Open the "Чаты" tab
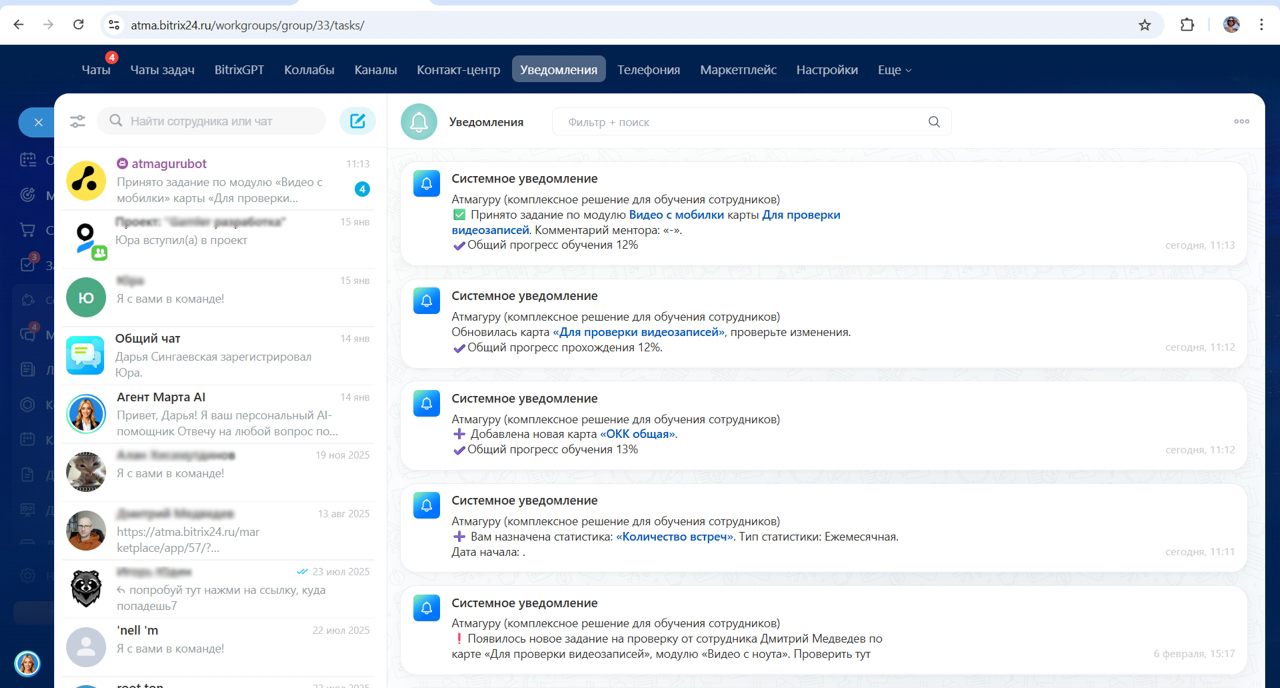This screenshot has height=688, width=1280. point(96,70)
